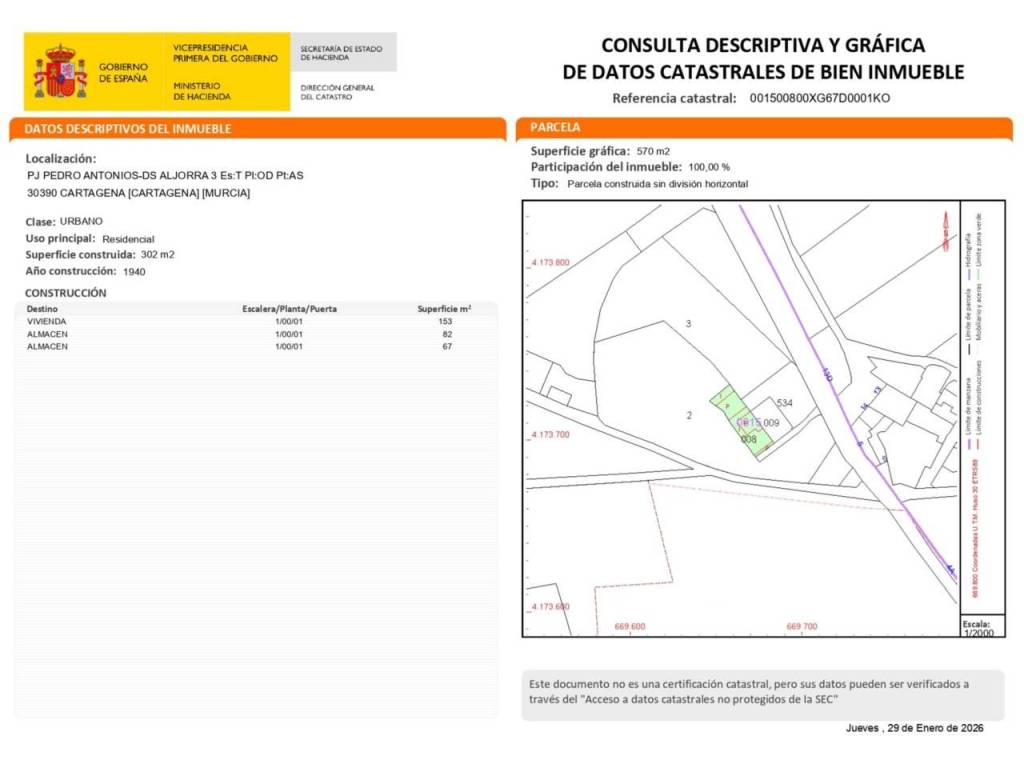Click parcel number 534 on the map
This screenshot has width=1024, height=768.
[x=784, y=402]
